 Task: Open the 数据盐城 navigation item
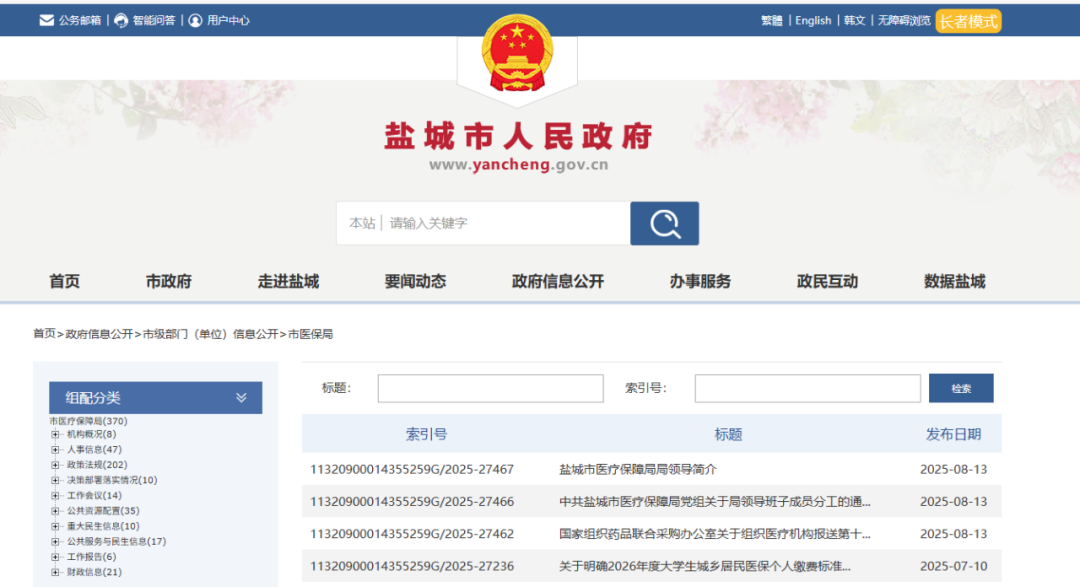point(955,281)
